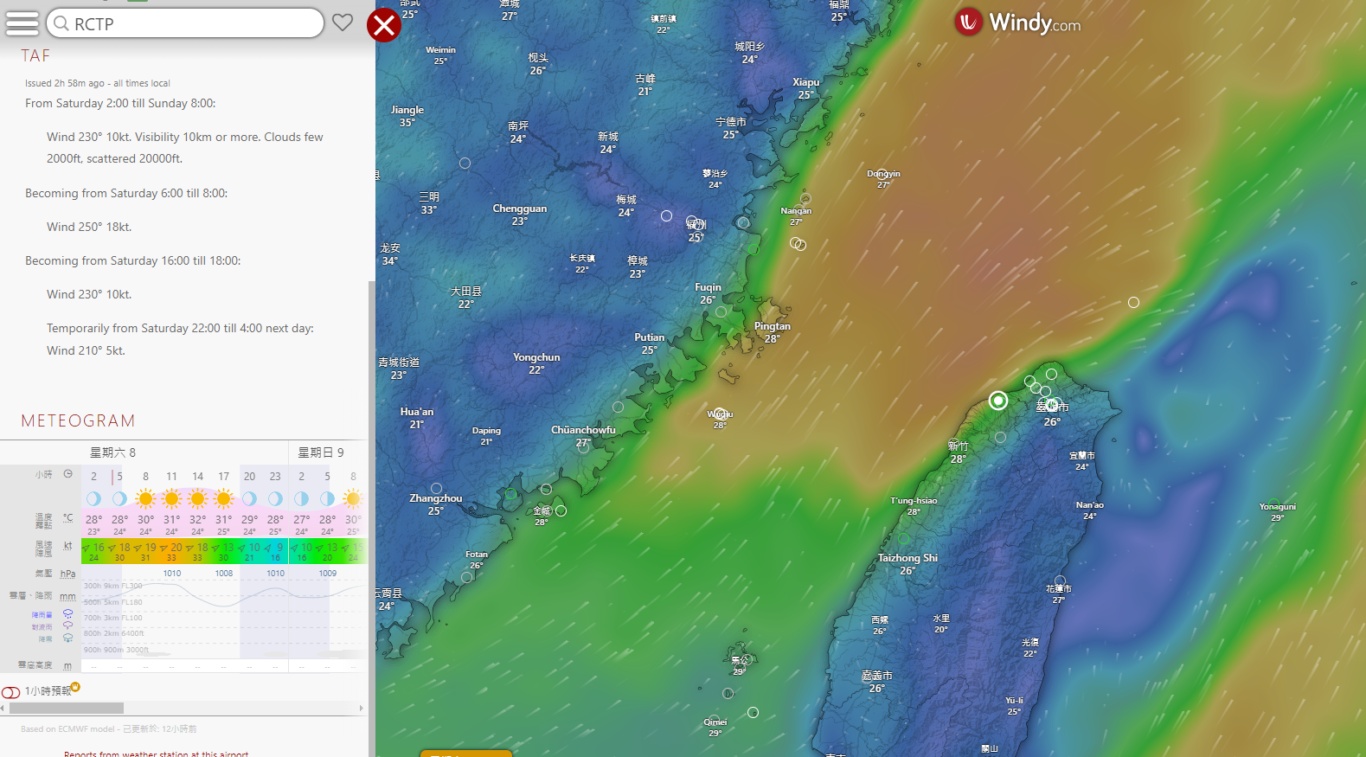1366x757 pixels.
Task: Click the TAF section heading
Action: [x=36, y=56]
